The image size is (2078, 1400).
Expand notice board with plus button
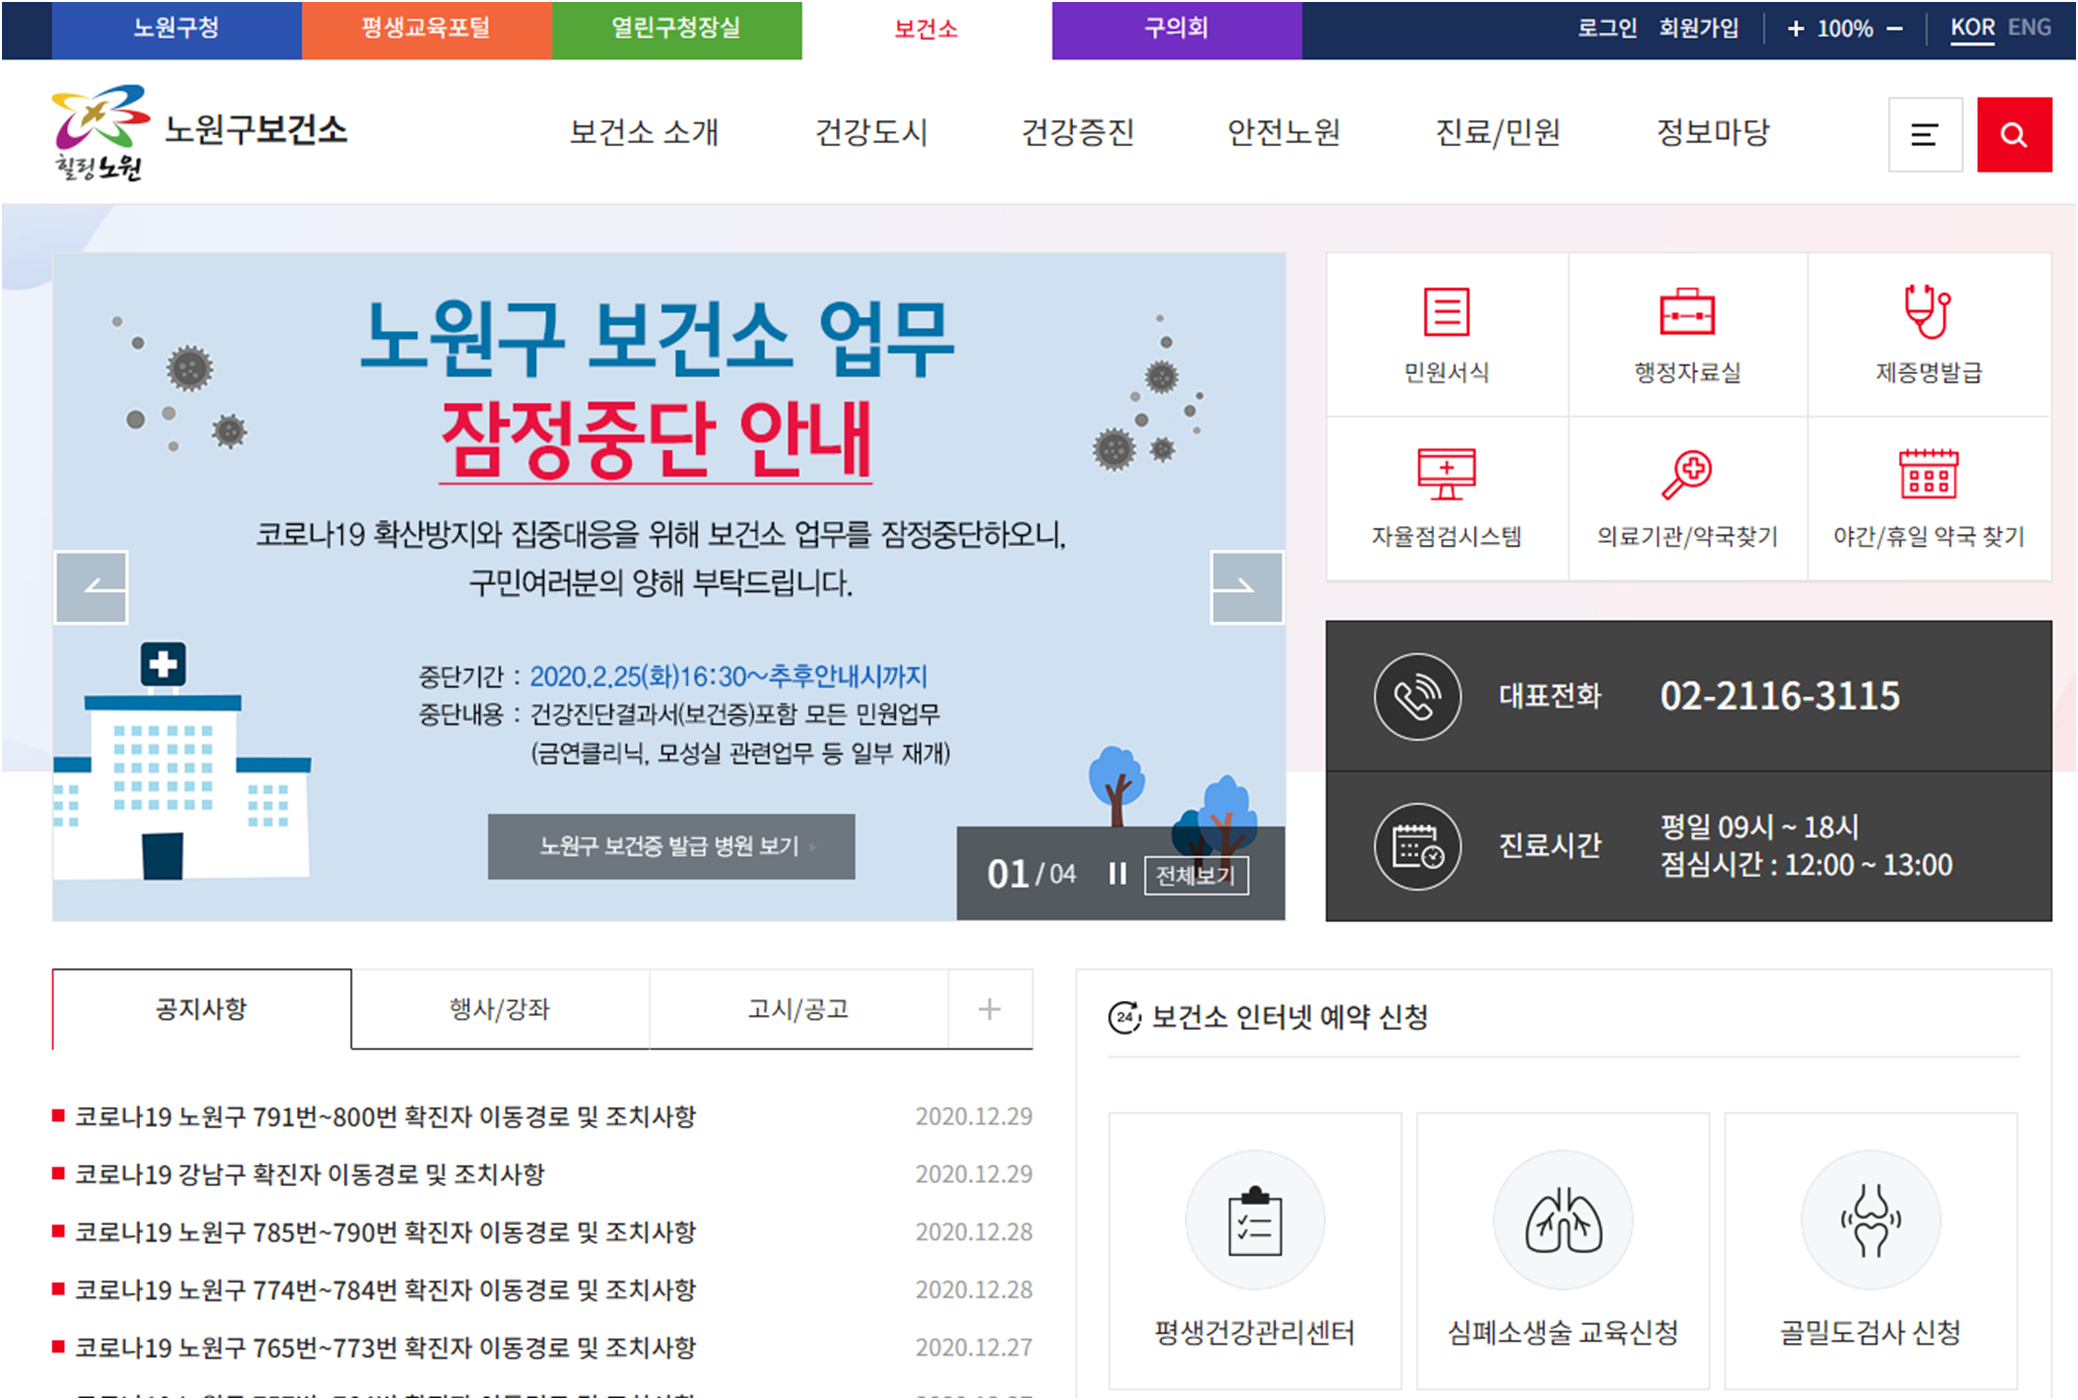point(989,1009)
